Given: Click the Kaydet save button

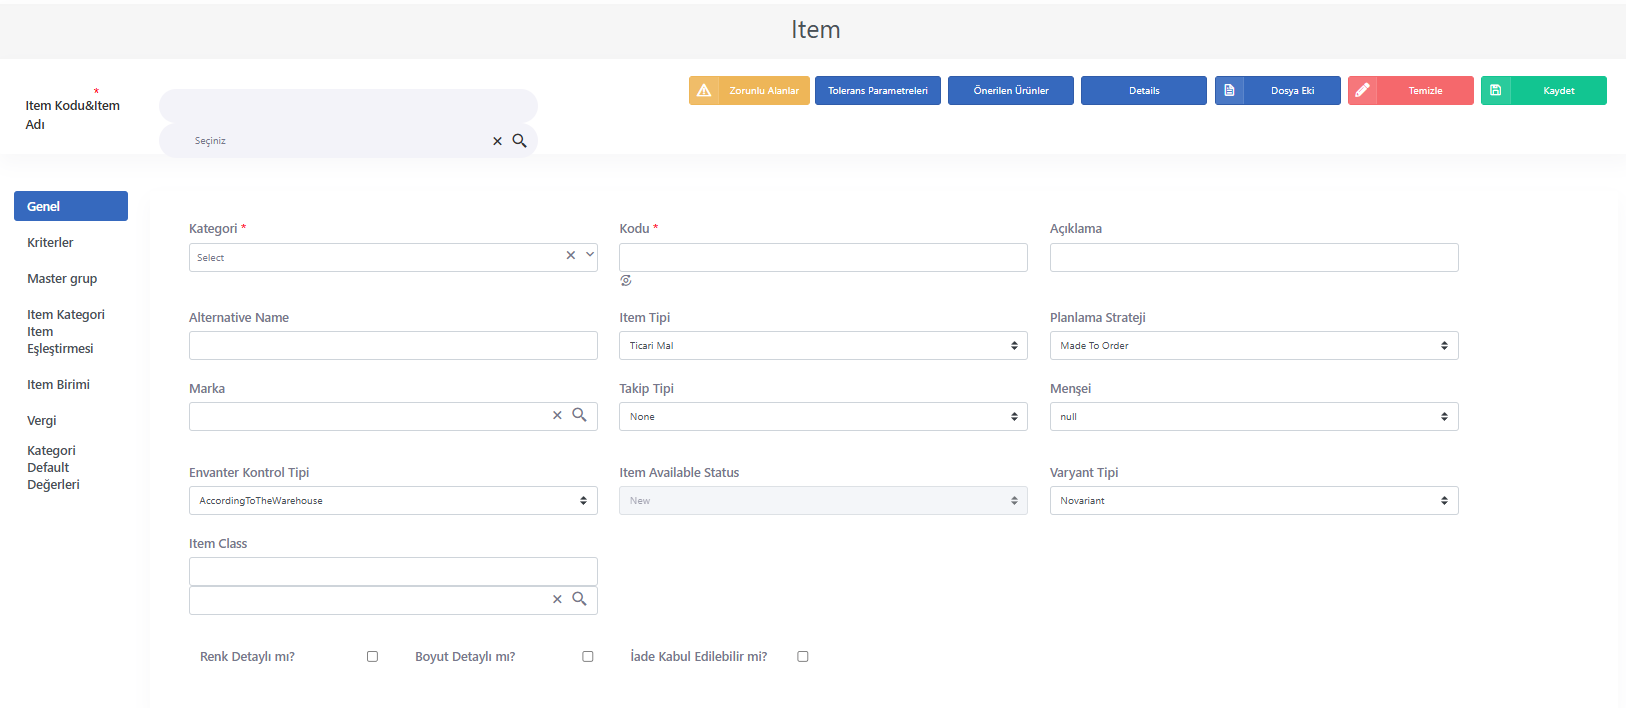Looking at the screenshot, I should (x=1544, y=90).
